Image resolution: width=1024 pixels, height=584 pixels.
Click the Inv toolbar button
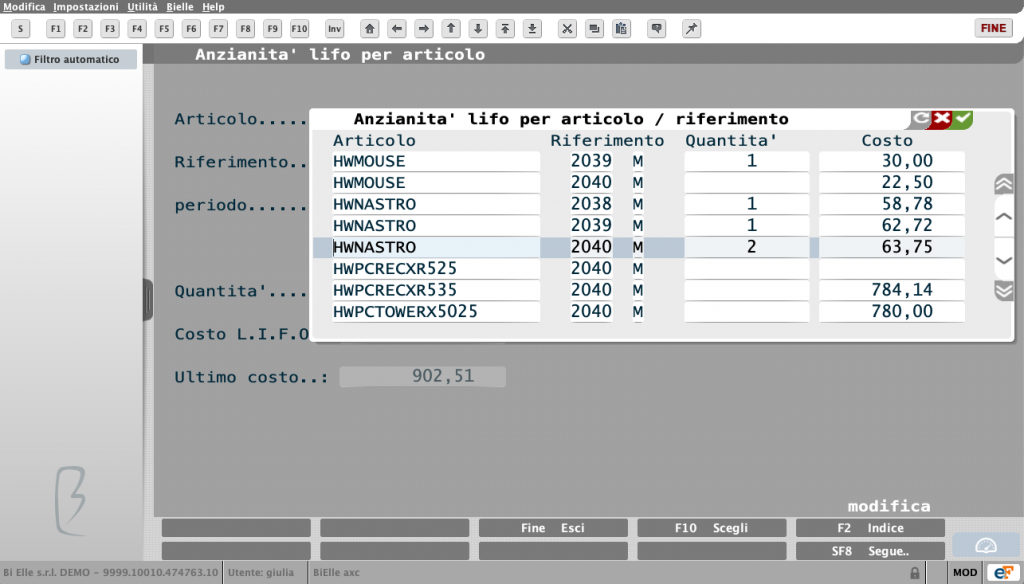tap(334, 29)
